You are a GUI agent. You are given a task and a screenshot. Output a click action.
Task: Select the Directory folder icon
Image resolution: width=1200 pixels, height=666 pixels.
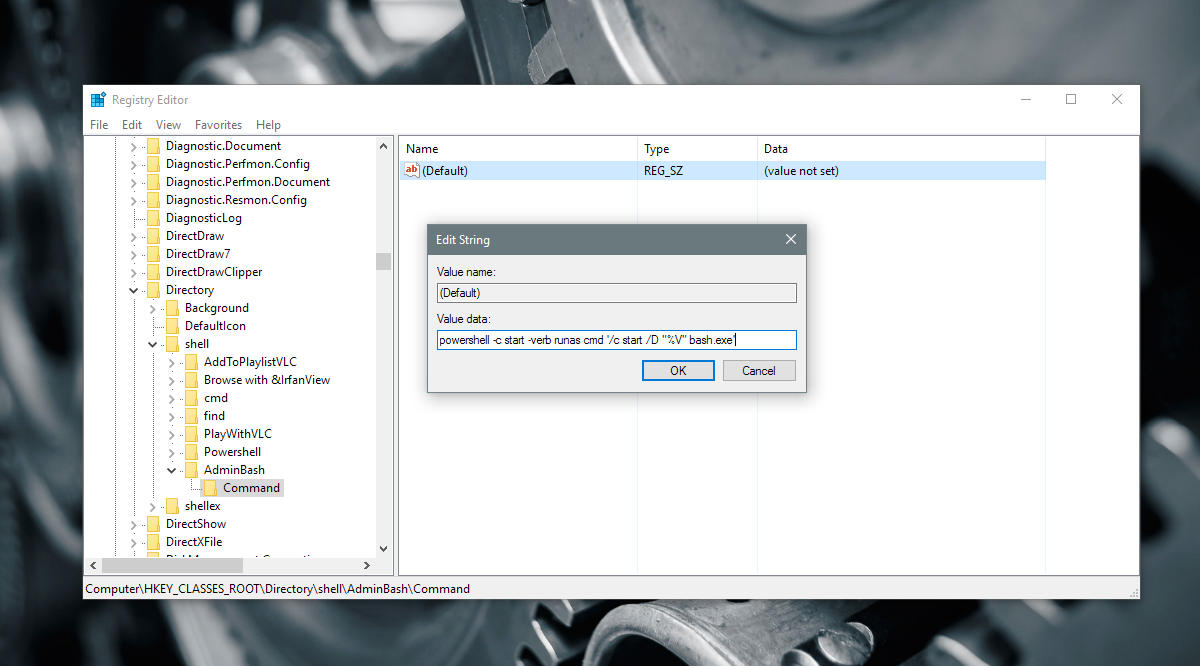(x=153, y=290)
